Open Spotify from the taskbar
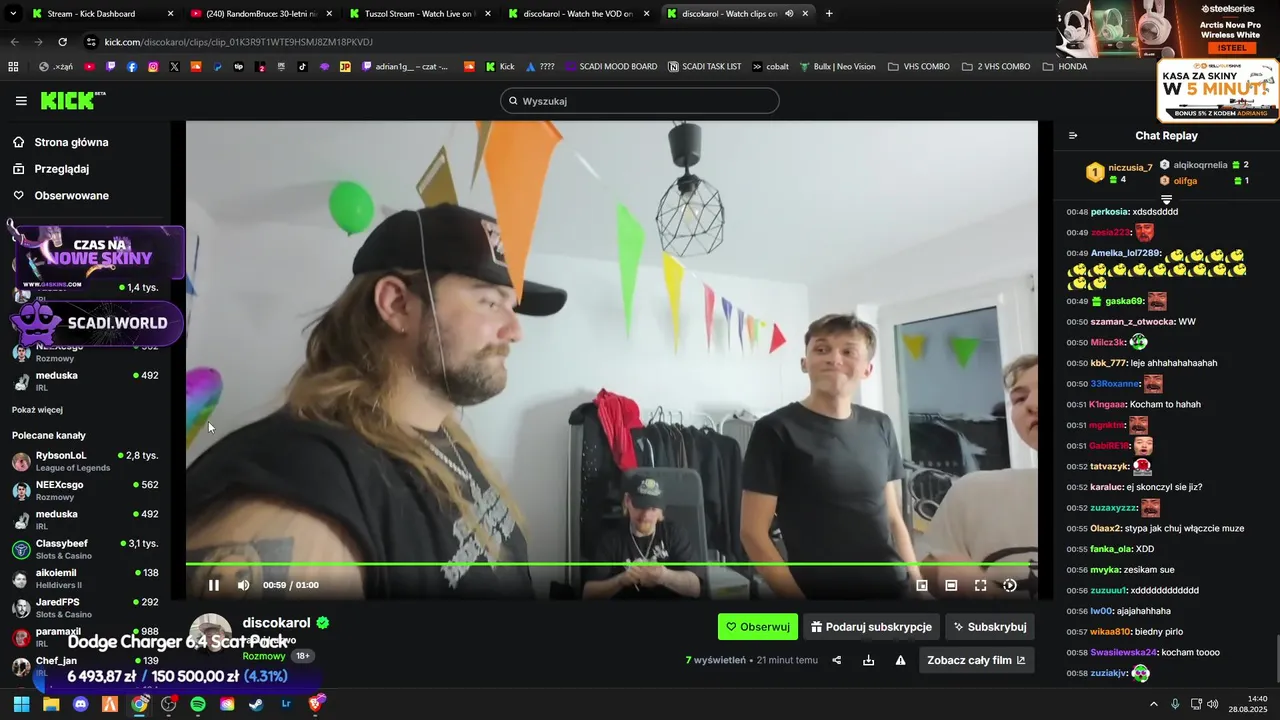The width and height of the screenshot is (1280, 720). coord(198,704)
